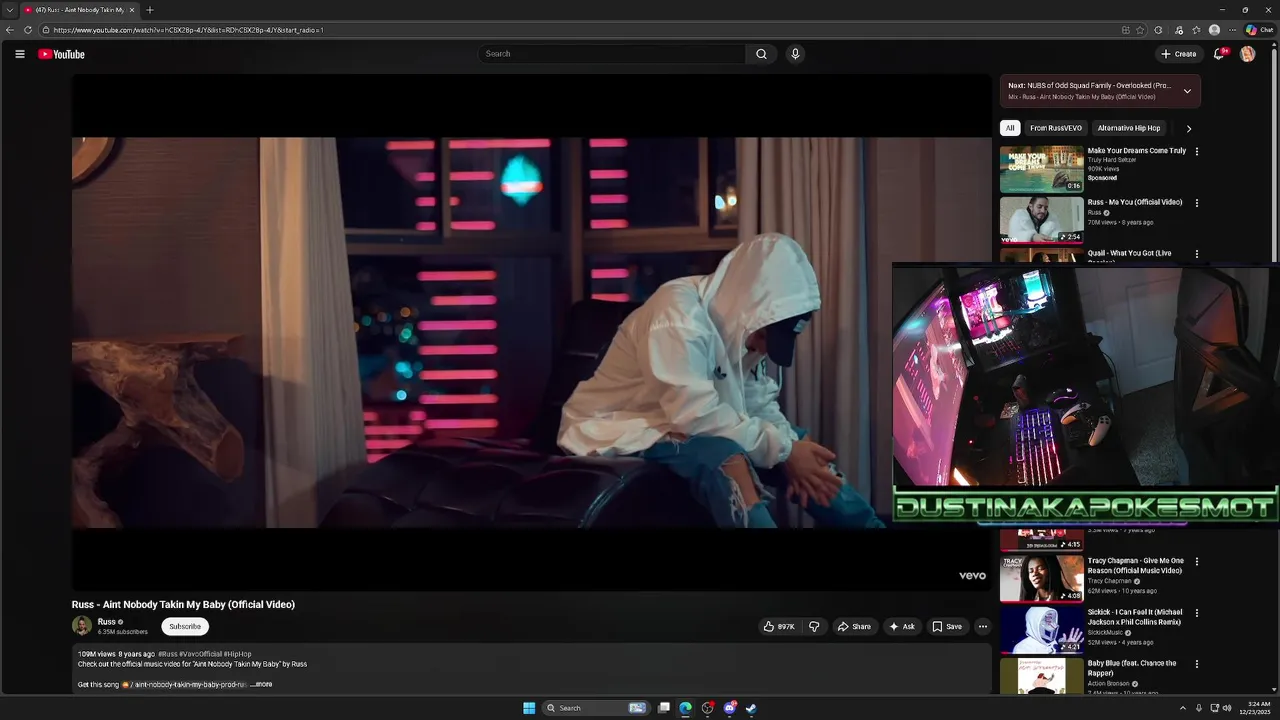Open options menu for Russ - Me You
Image resolution: width=1280 pixels, height=720 pixels.
[1197, 203]
